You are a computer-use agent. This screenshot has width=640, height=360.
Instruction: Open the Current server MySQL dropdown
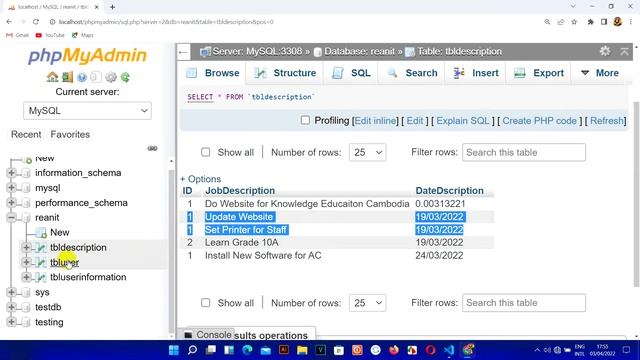click(x=87, y=111)
